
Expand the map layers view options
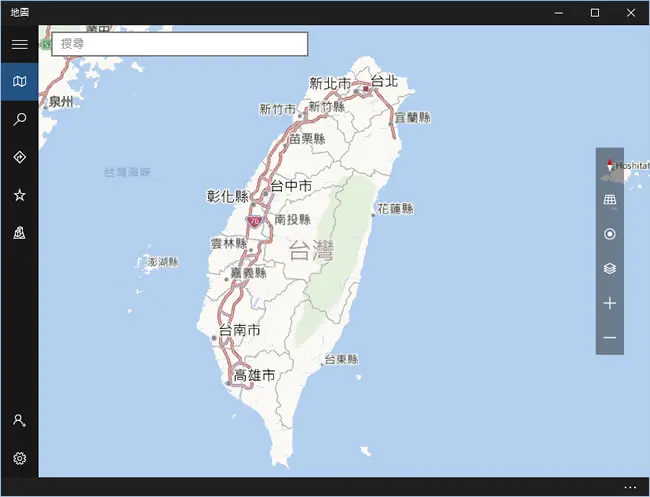click(x=609, y=269)
